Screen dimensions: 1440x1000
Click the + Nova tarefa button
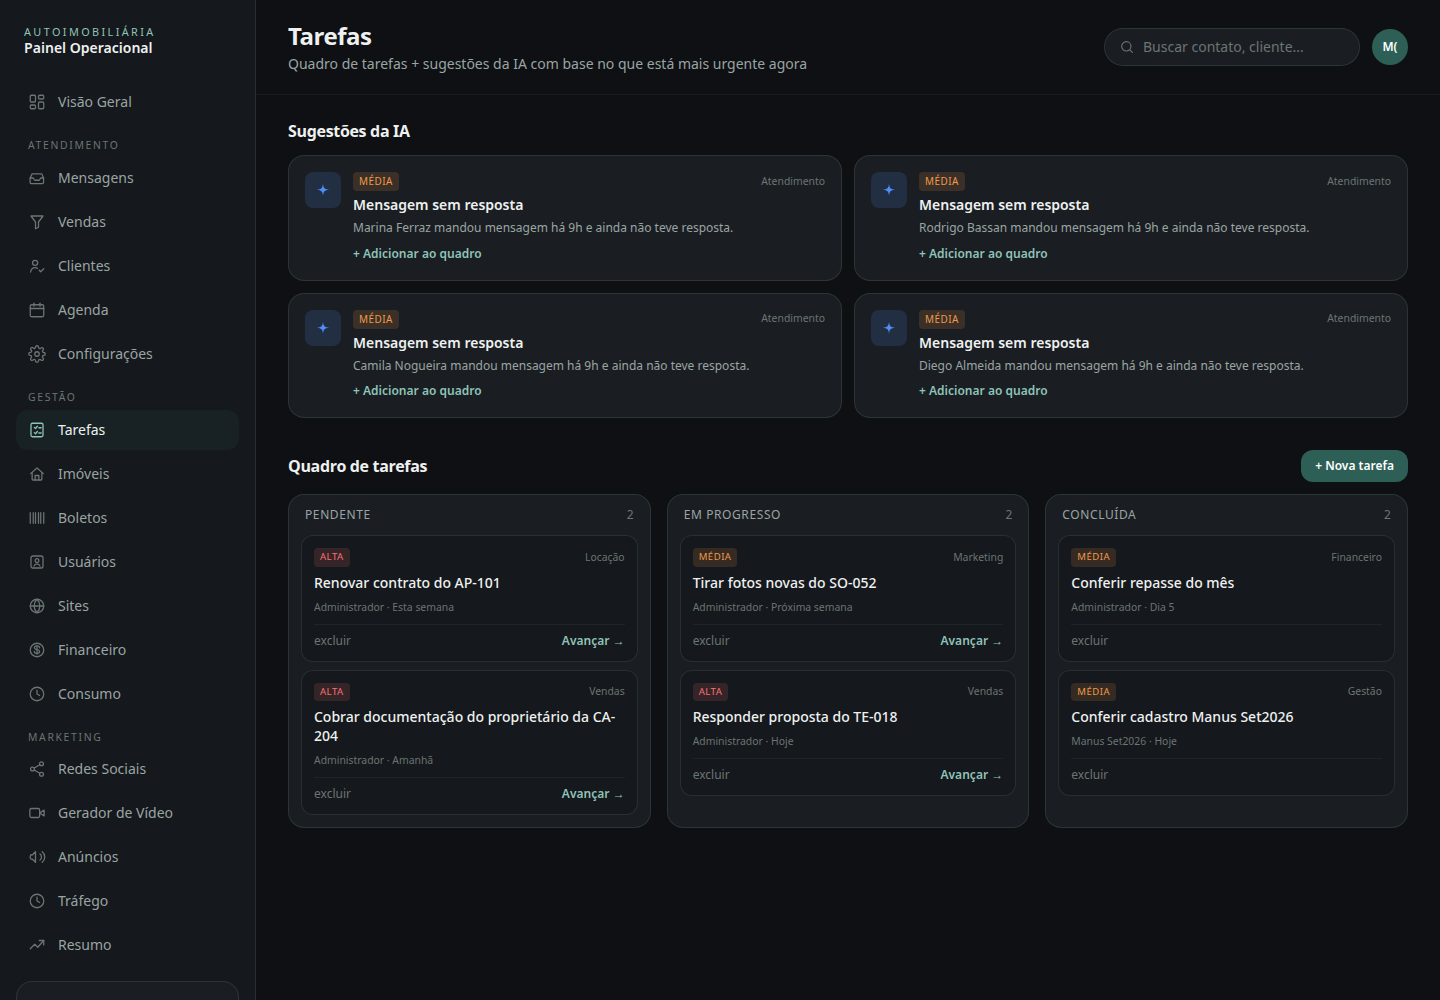(x=1354, y=466)
